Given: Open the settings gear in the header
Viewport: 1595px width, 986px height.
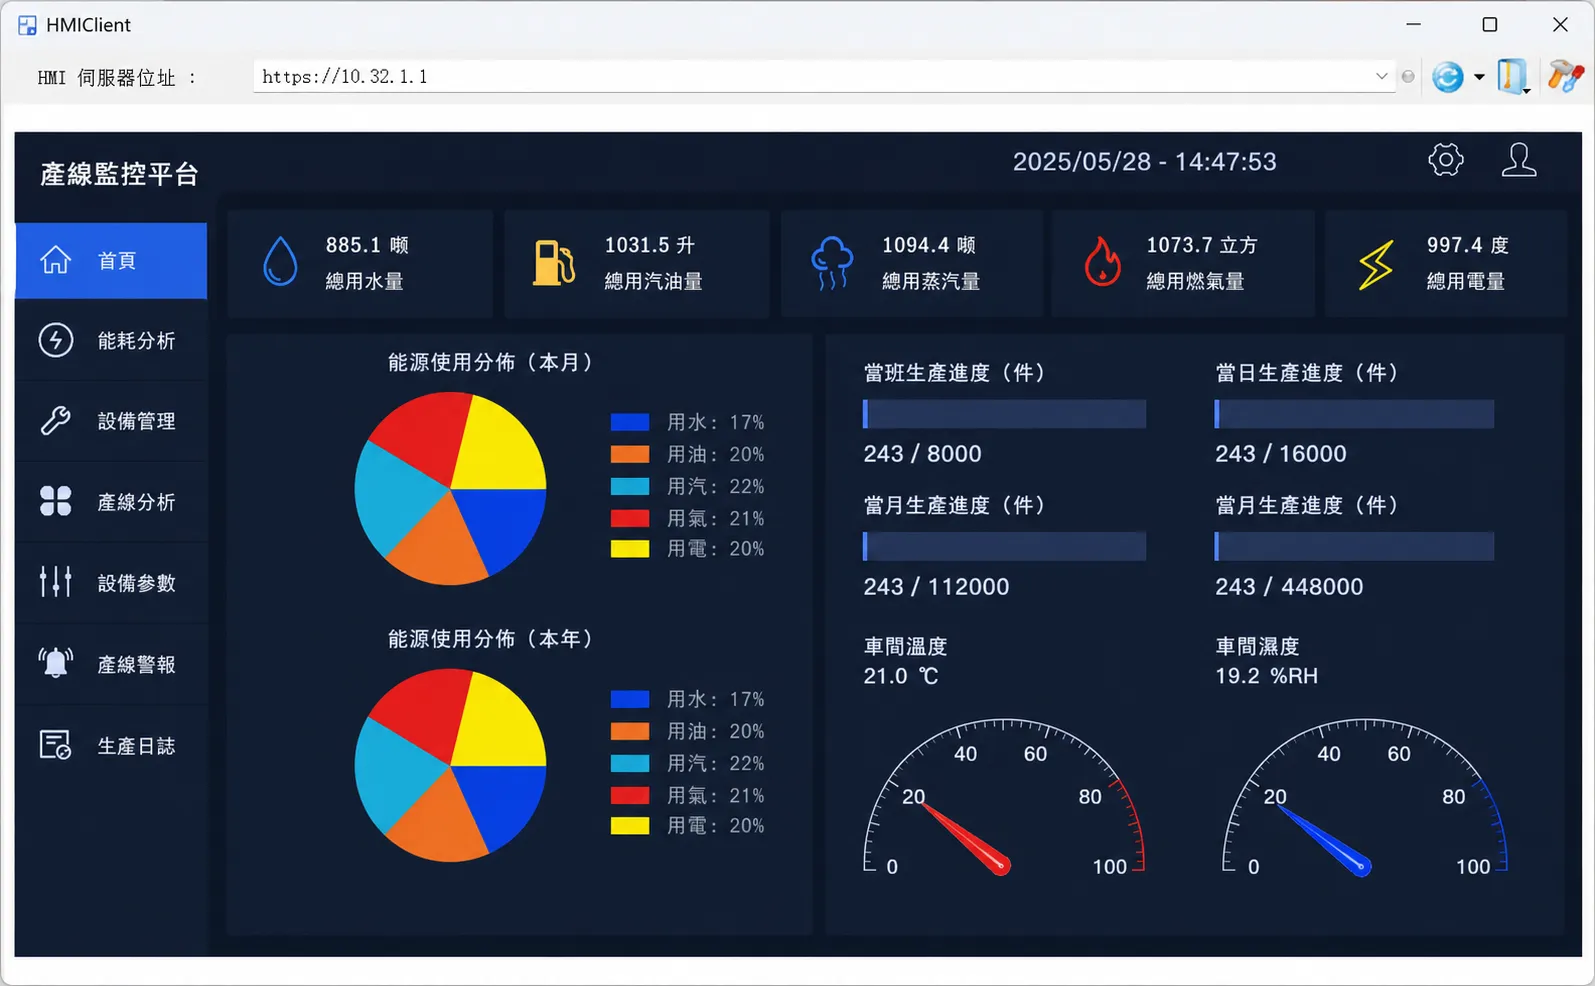Looking at the screenshot, I should tap(1445, 160).
